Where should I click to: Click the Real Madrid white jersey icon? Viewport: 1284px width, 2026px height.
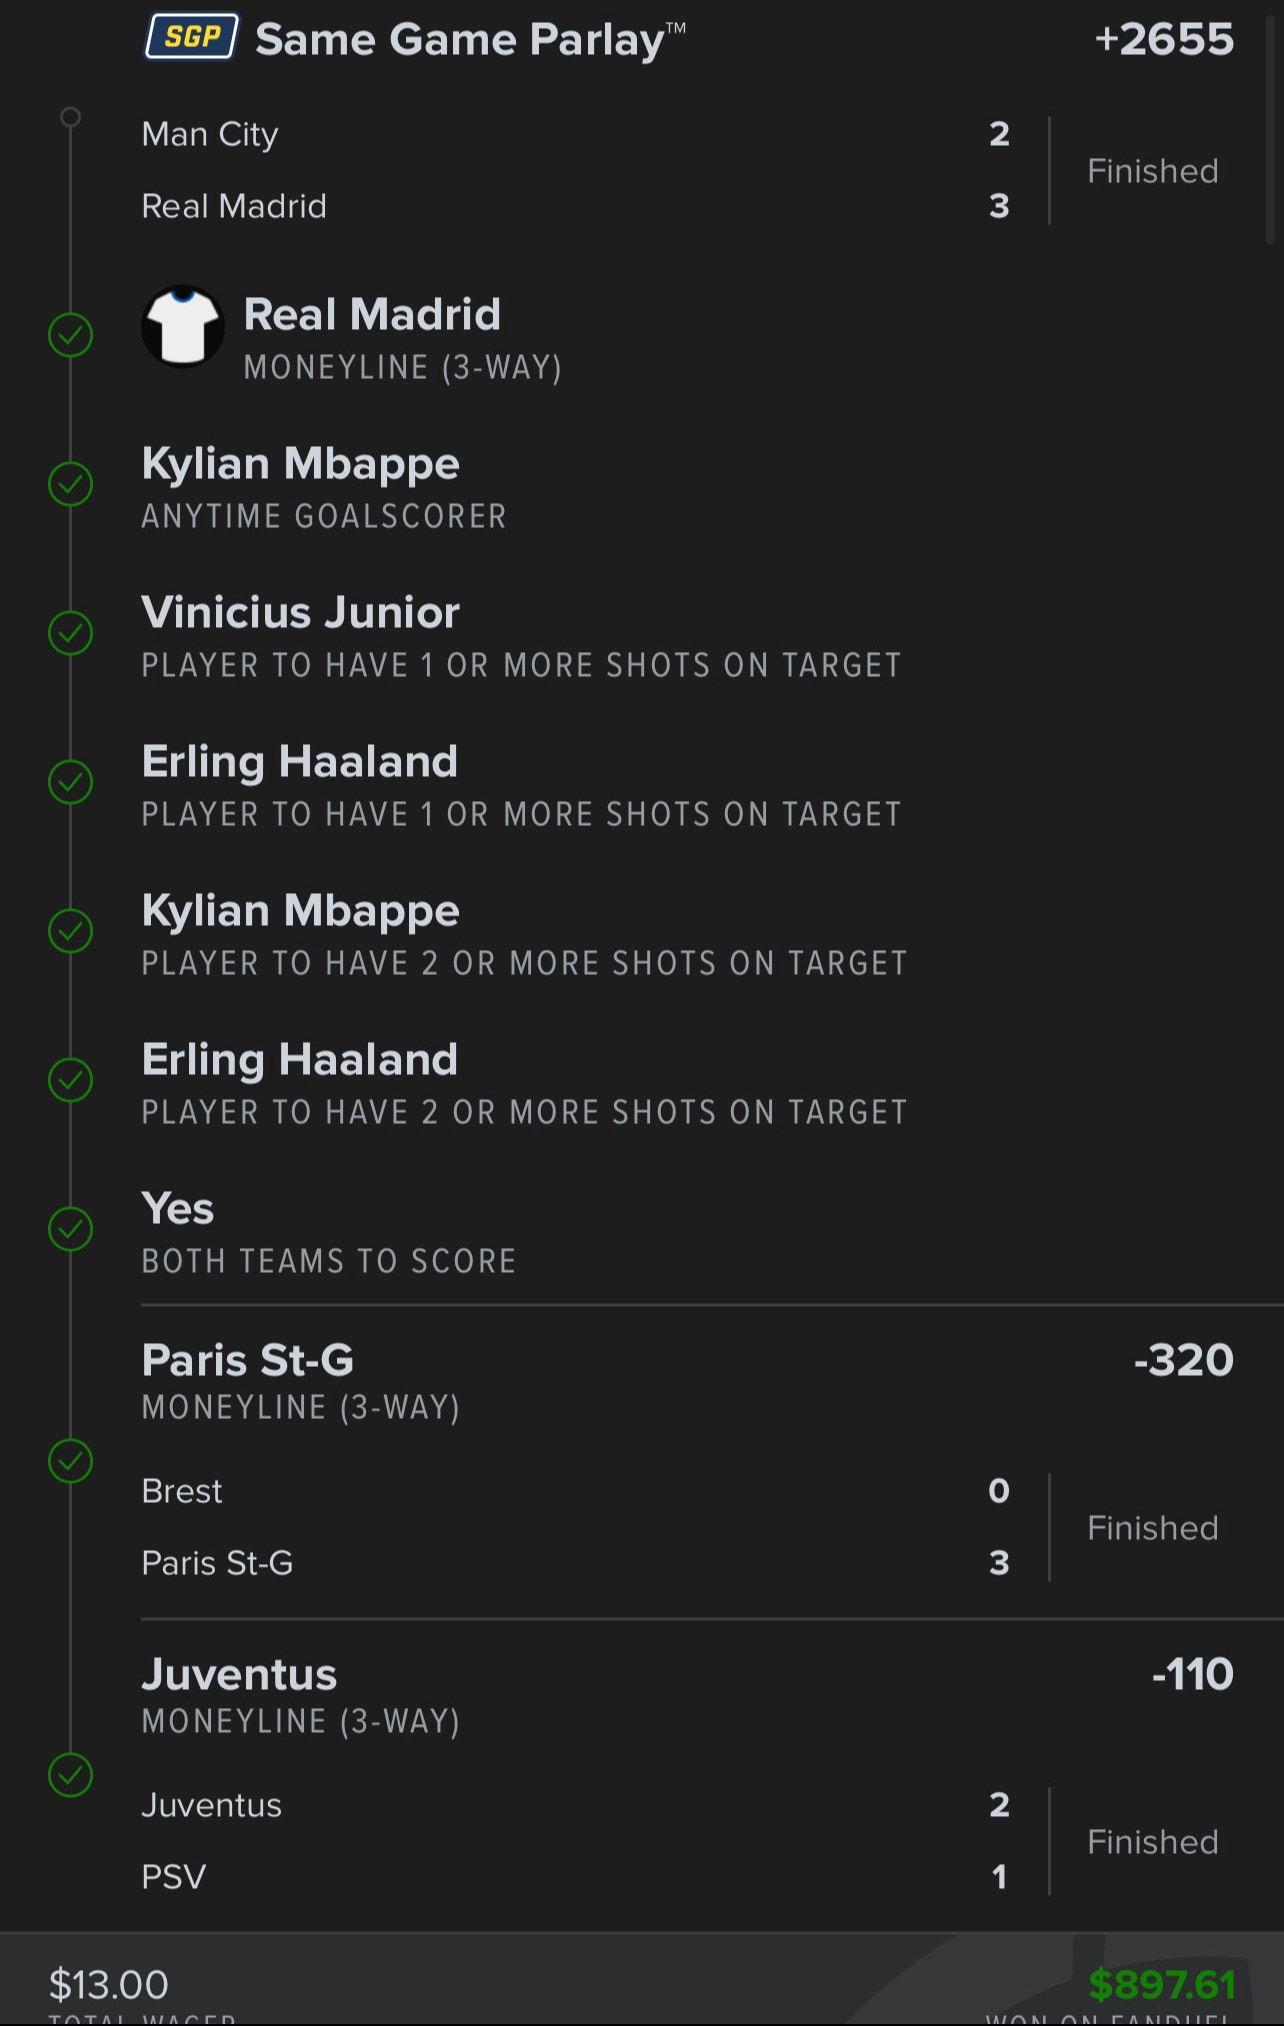click(x=182, y=327)
